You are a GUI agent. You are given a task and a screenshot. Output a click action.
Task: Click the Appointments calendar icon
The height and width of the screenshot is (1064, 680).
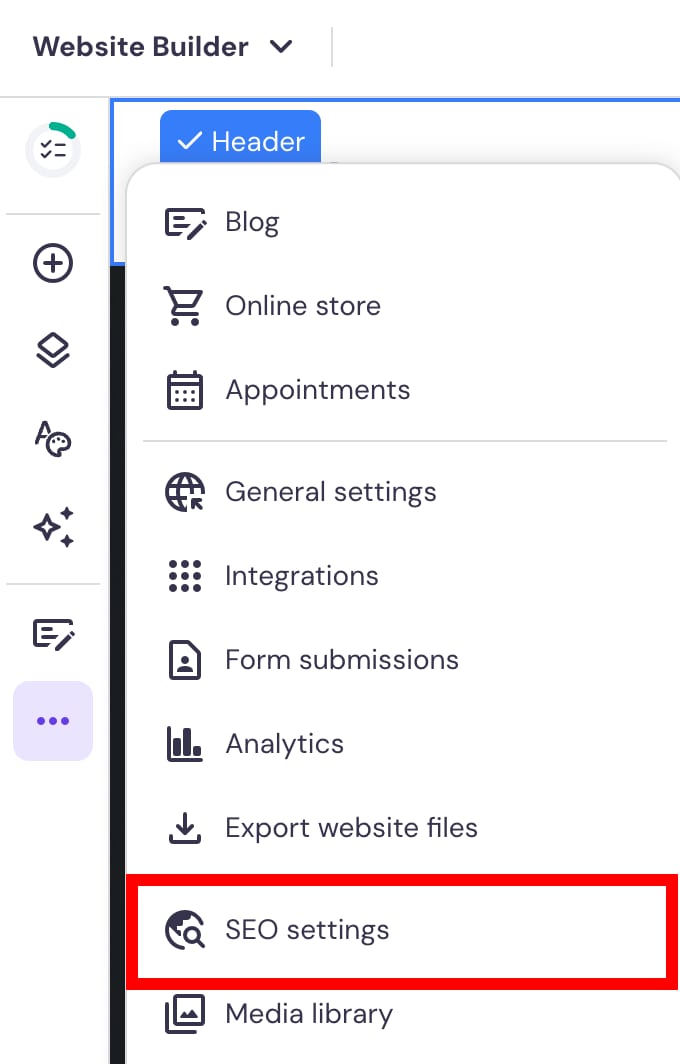184,390
